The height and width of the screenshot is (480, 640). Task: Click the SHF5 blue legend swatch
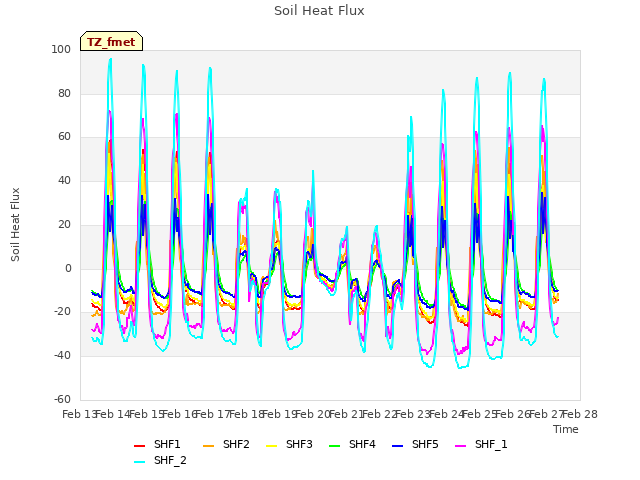(398, 446)
